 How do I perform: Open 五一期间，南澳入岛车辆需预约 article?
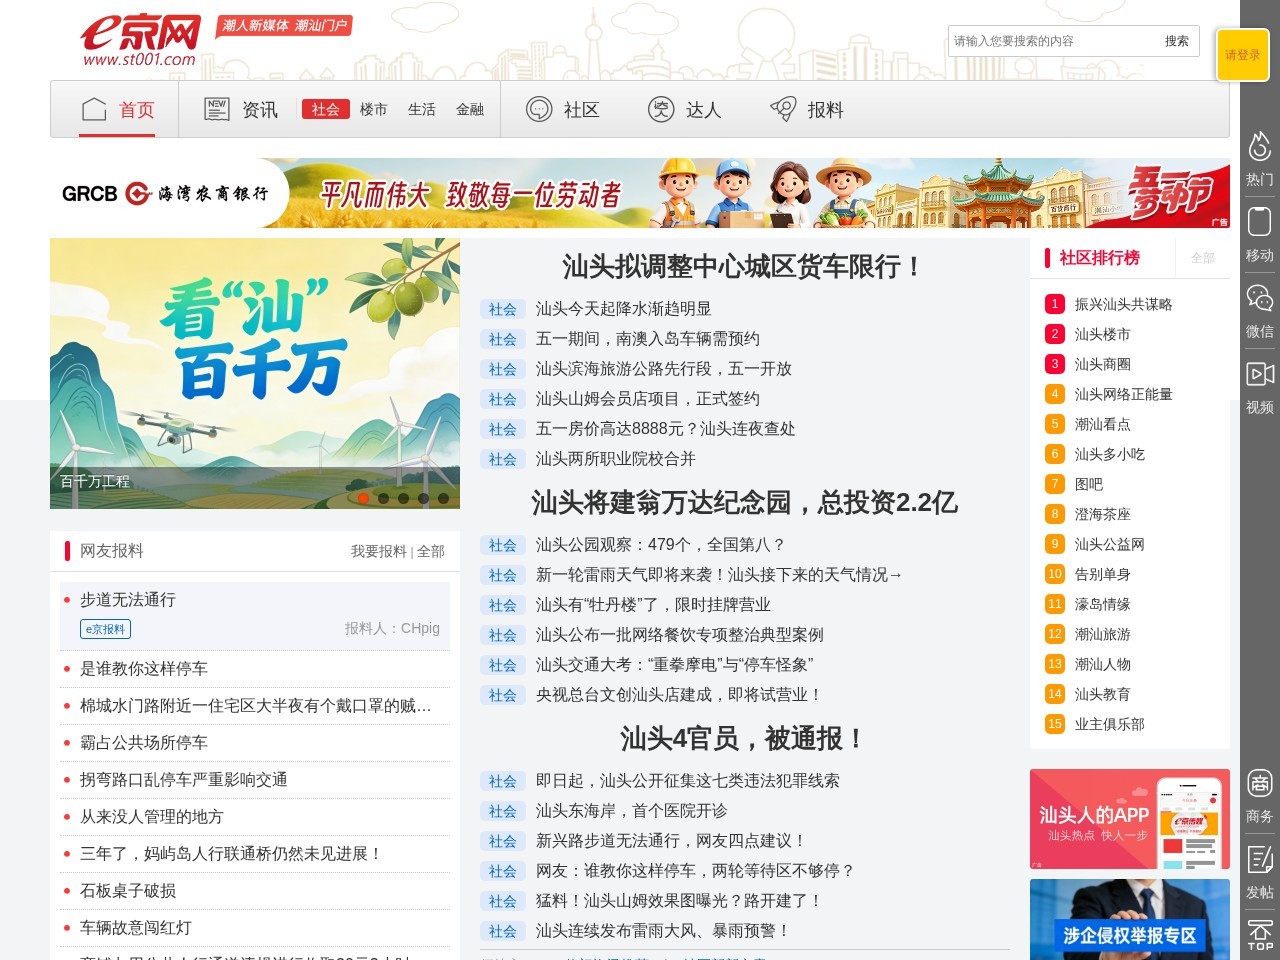tap(647, 339)
